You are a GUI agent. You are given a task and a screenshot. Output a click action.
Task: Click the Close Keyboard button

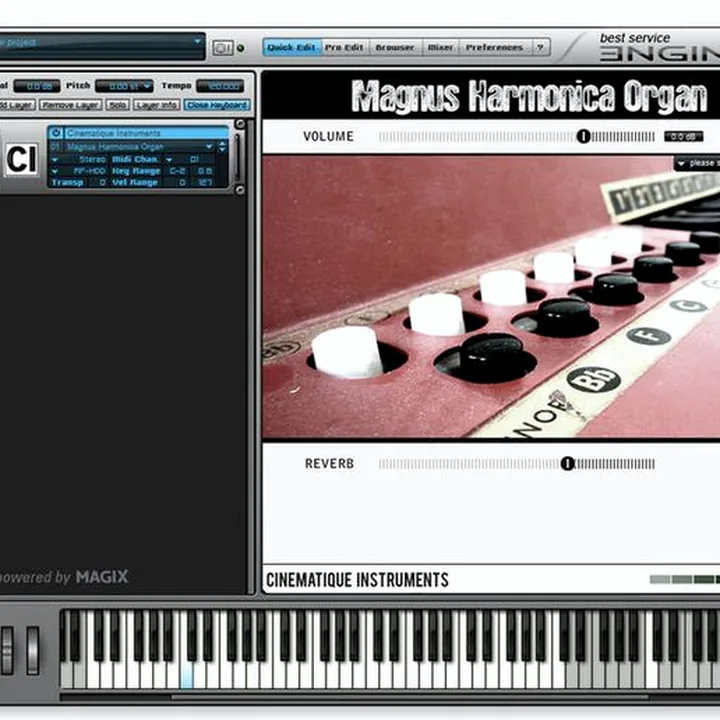click(x=217, y=105)
